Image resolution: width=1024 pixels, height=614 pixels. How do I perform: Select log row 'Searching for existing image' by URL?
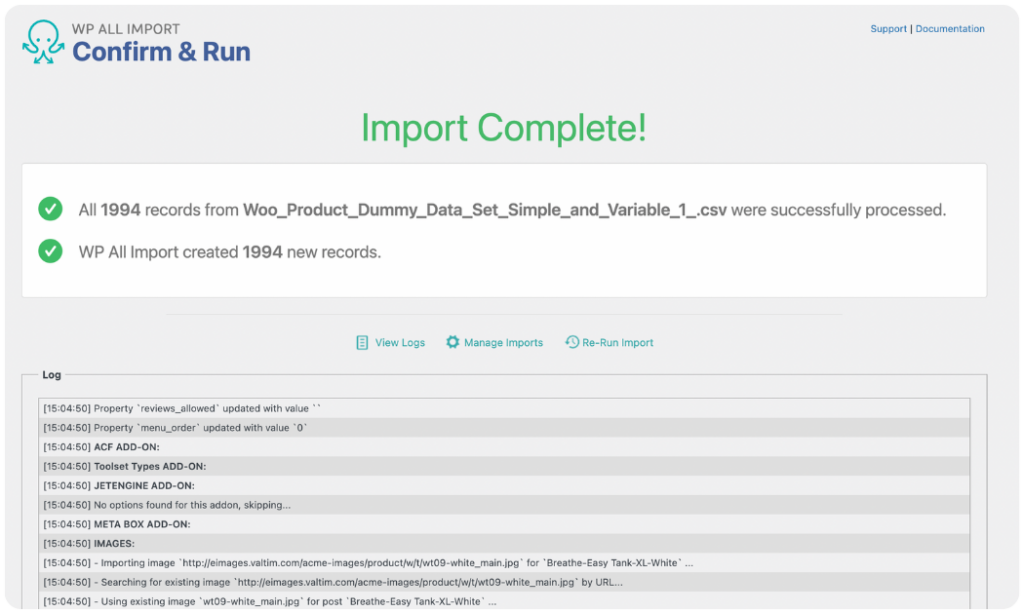tap(504, 582)
